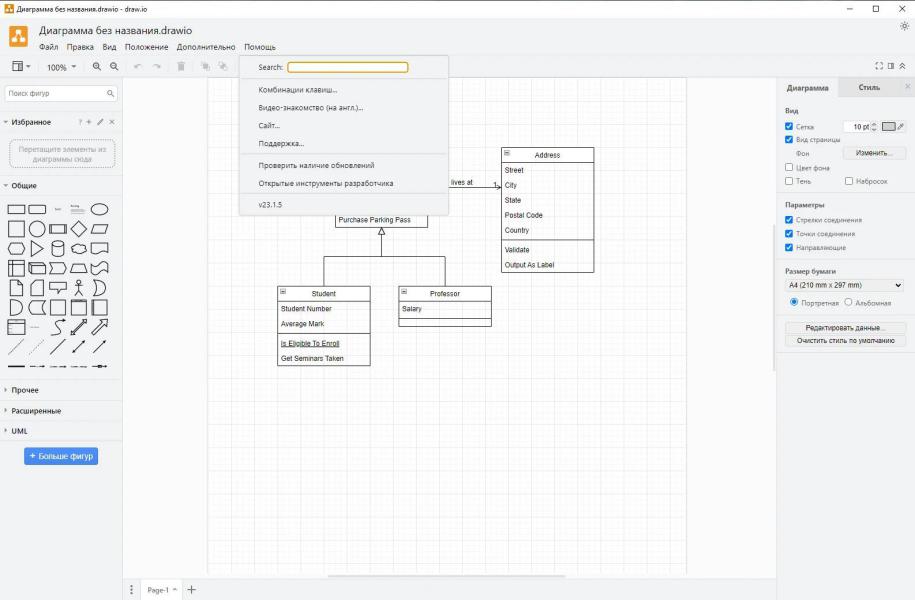Toggle the Направляющие checkbox
This screenshot has height=600, width=915.
(789, 247)
